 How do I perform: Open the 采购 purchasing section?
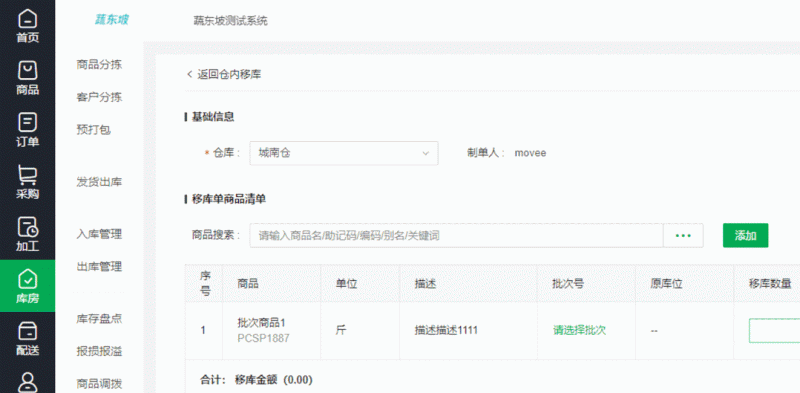click(x=28, y=182)
